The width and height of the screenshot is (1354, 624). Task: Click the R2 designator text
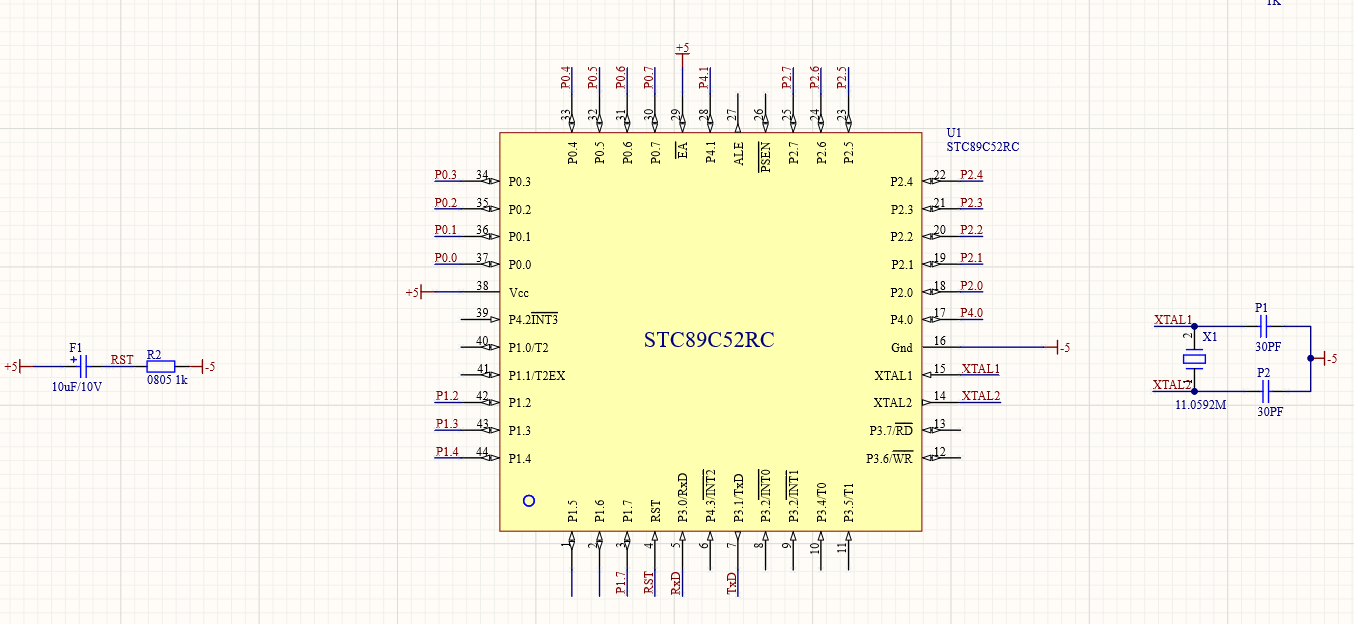(x=154, y=354)
